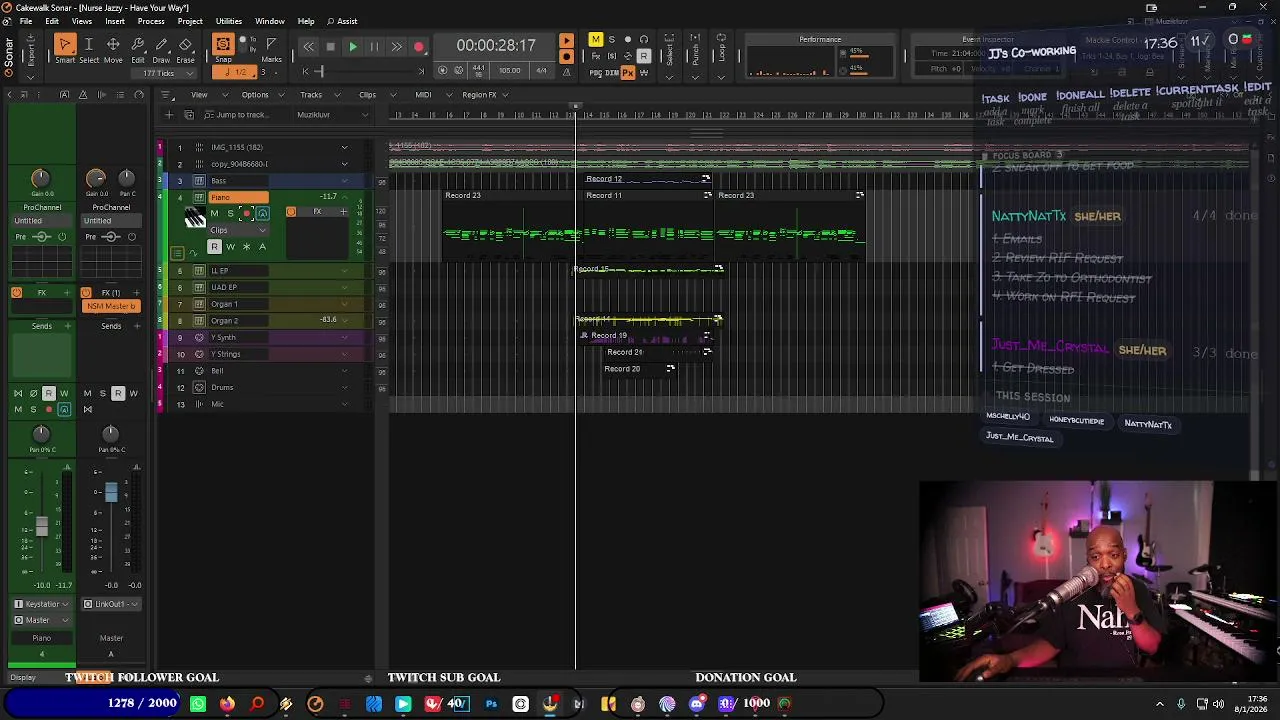
Task: Select the Record 12 clip
Action: pyautogui.click(x=647, y=179)
